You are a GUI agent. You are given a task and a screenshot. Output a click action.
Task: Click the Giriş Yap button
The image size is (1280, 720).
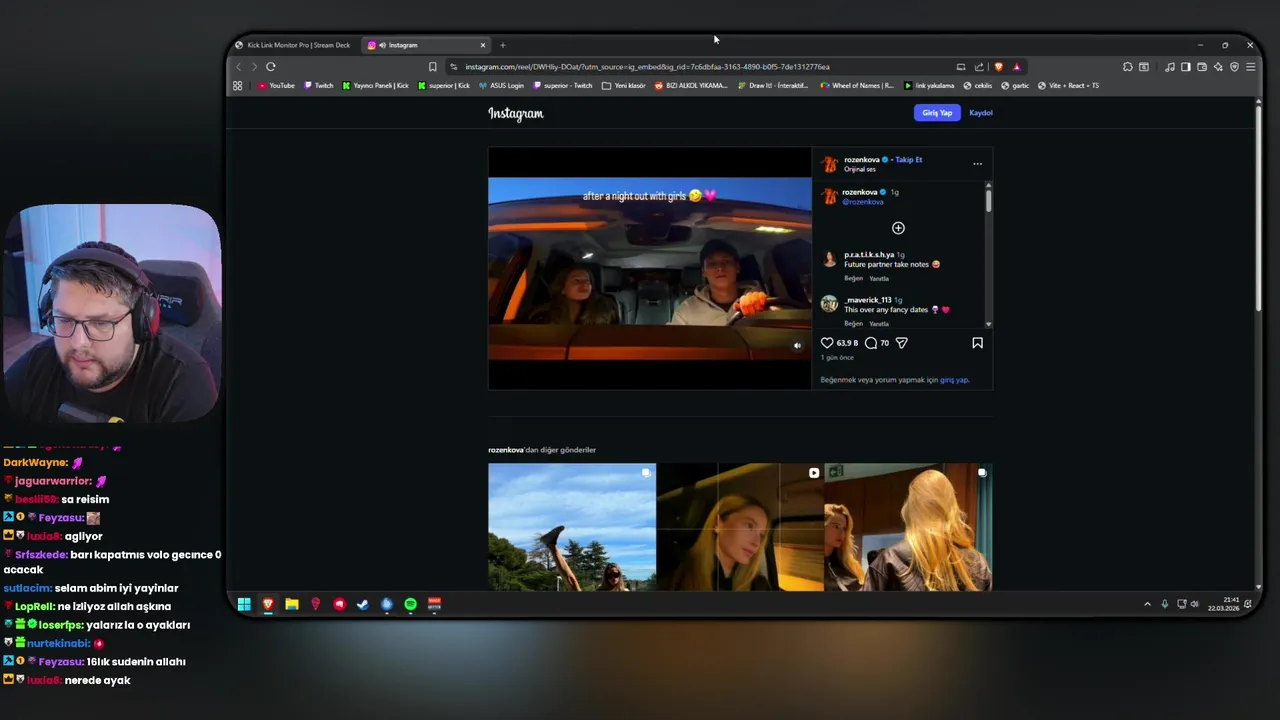tap(937, 113)
